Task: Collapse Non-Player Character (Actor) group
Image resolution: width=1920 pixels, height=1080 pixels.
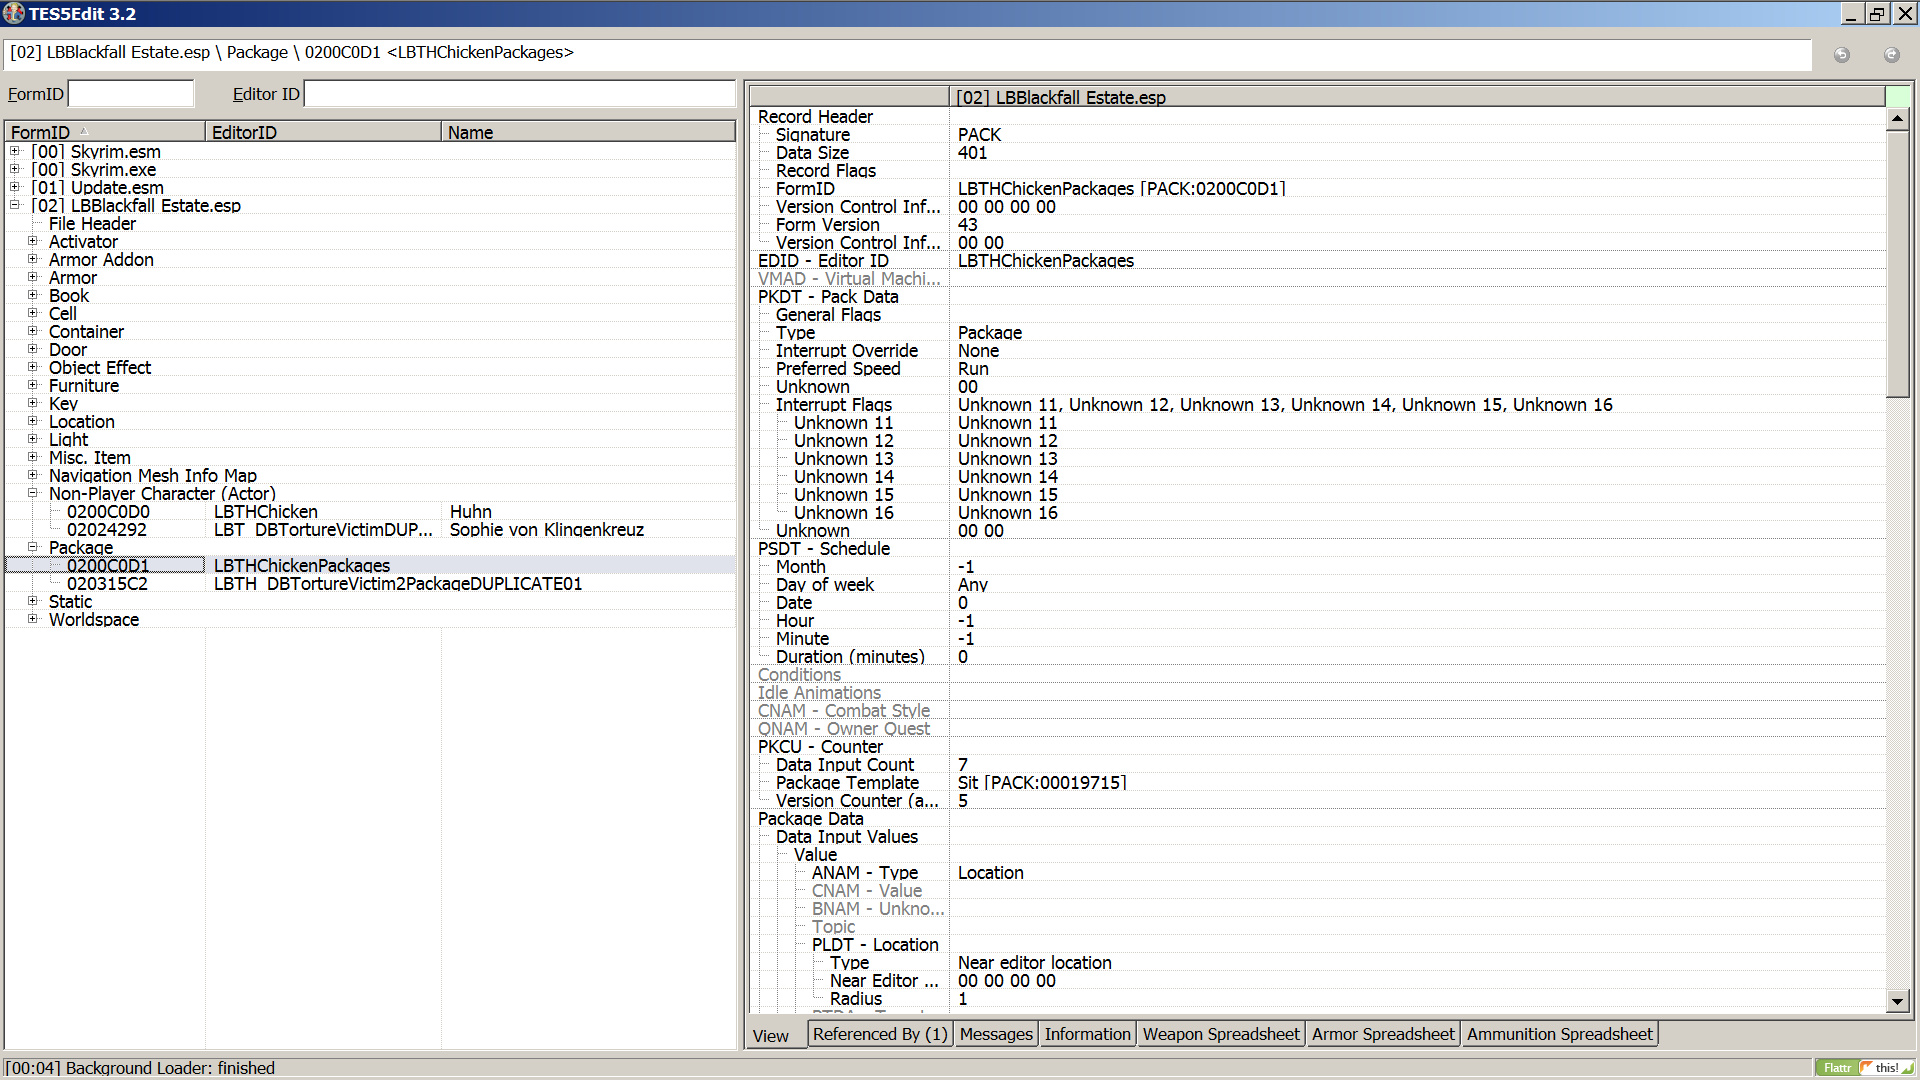Action: tap(33, 493)
